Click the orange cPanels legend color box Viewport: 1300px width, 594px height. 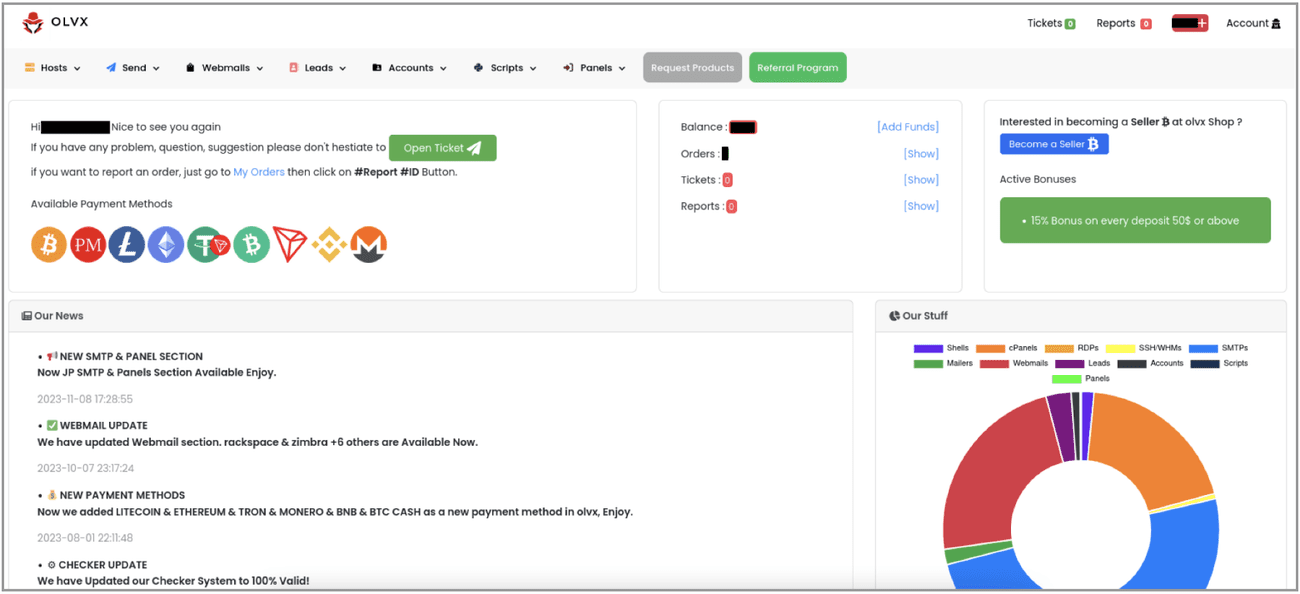coord(990,348)
